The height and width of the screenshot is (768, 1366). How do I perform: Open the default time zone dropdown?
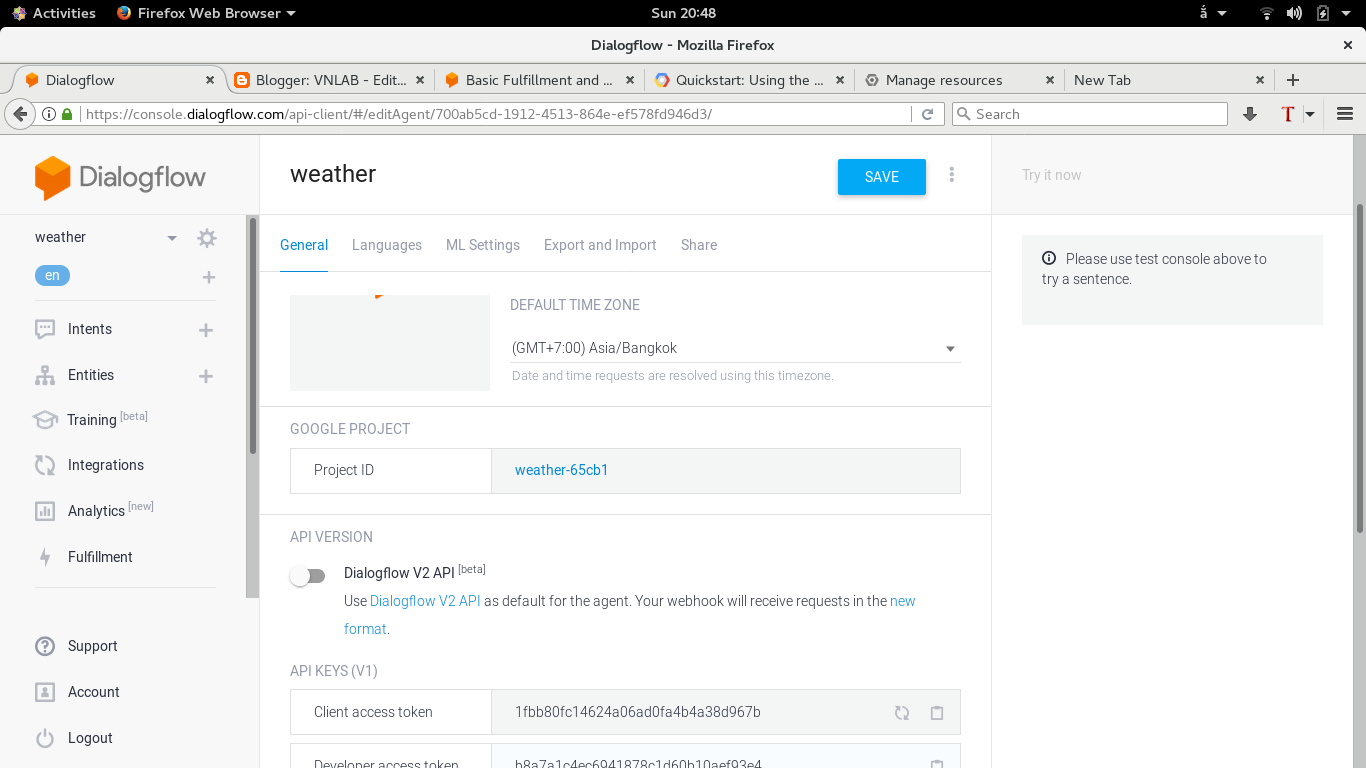(x=735, y=348)
